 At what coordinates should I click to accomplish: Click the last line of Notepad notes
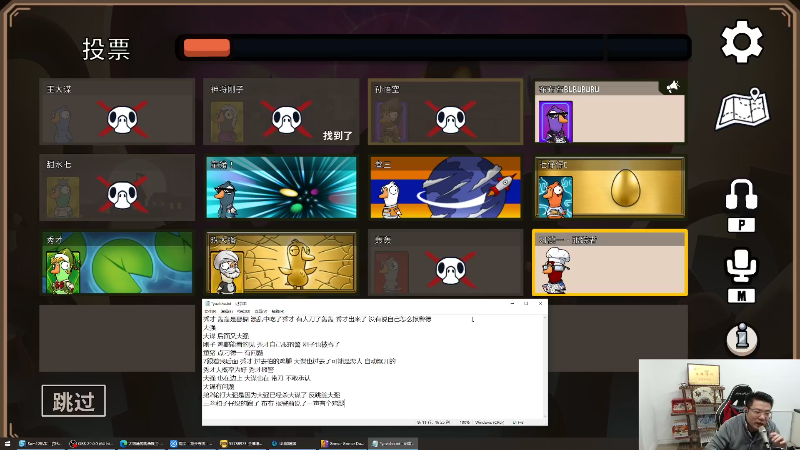tap(274, 403)
